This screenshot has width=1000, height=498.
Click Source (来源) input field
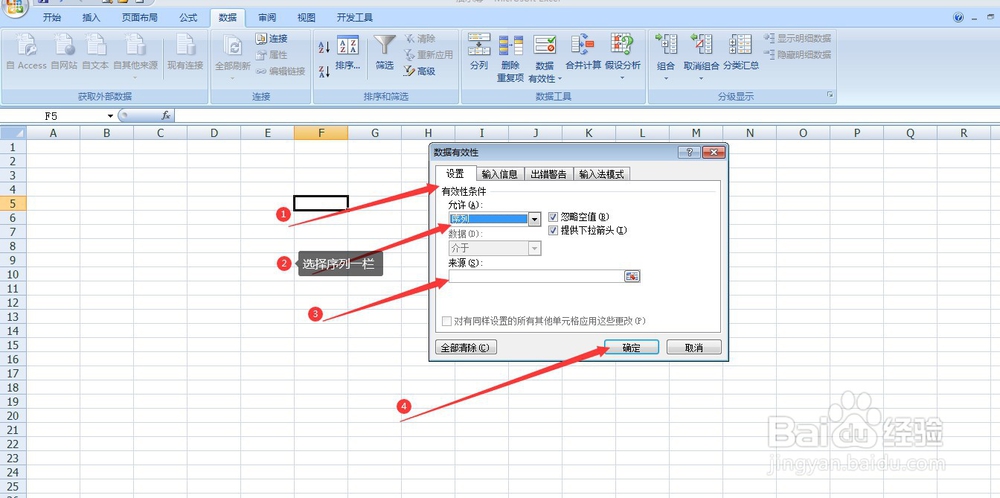(x=536, y=276)
